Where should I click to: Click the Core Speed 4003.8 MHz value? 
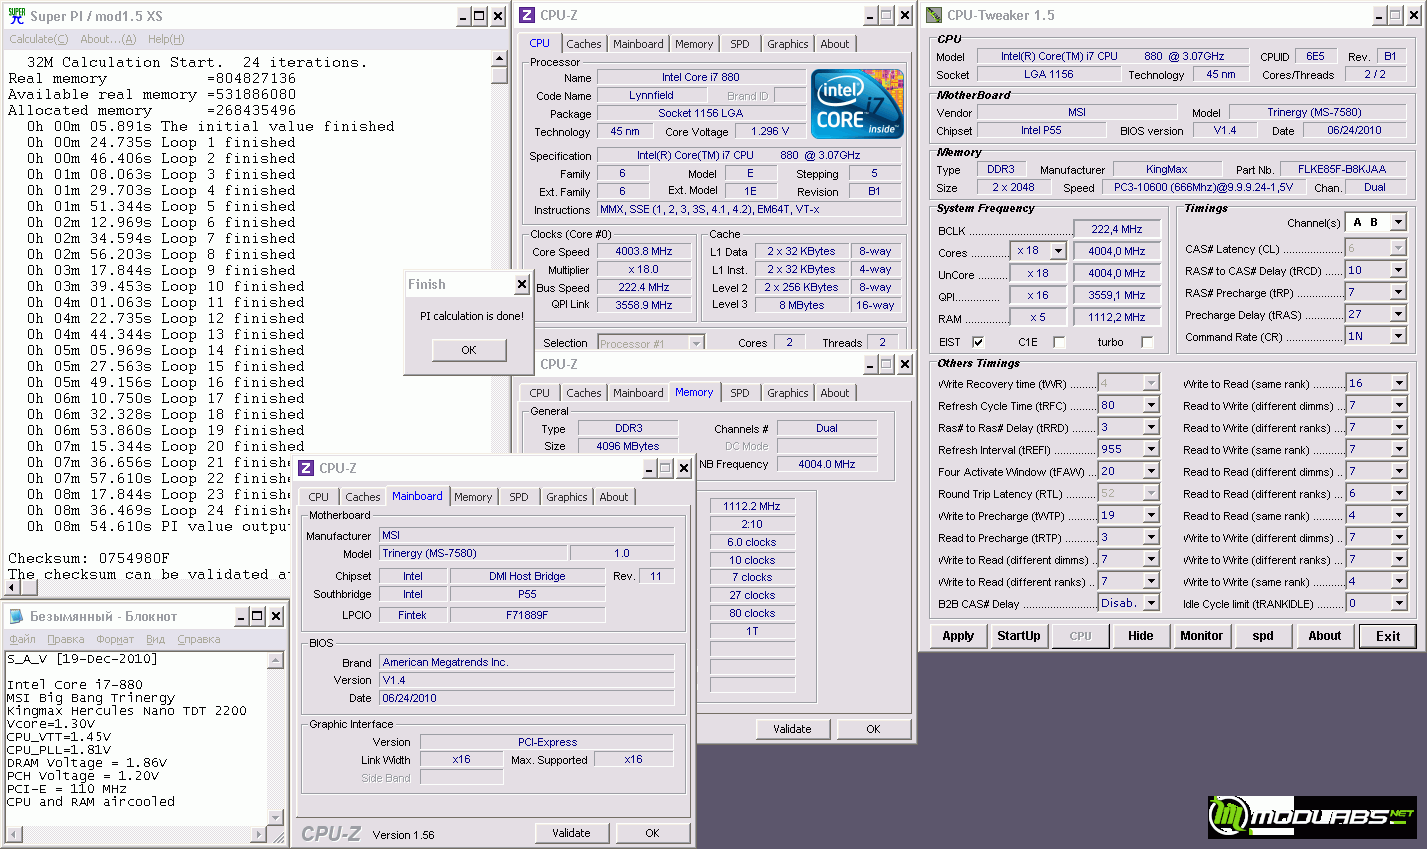click(x=644, y=252)
